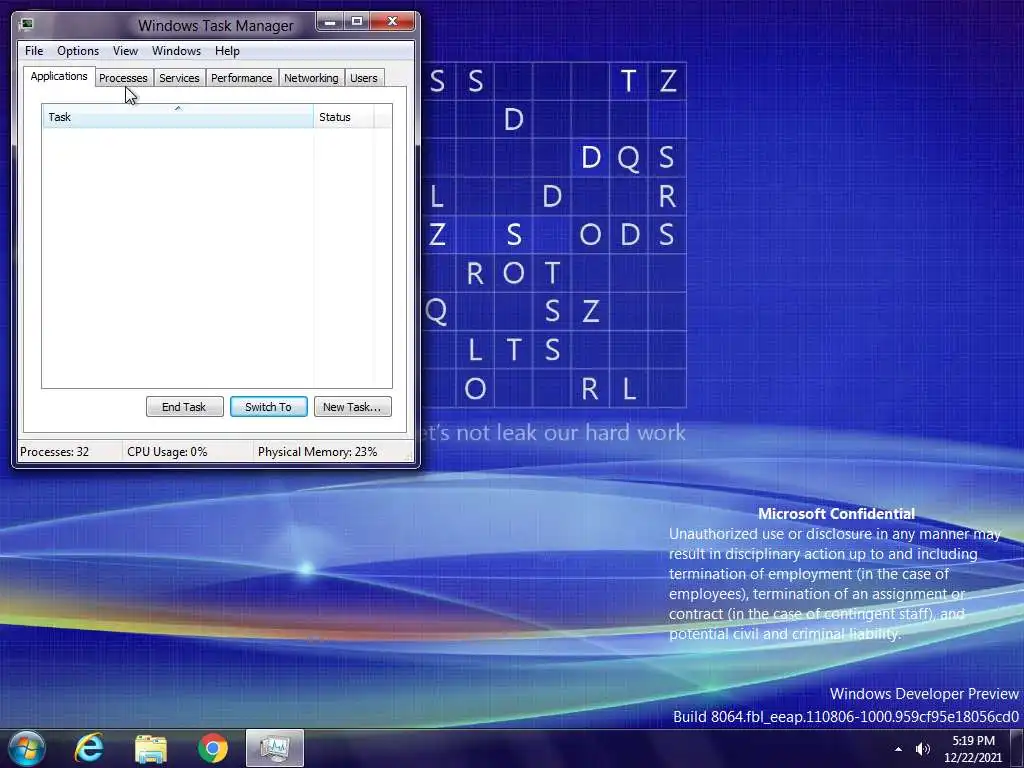The width and height of the screenshot is (1024, 768).
Task: Switch to the Services tab
Action: tap(180, 78)
